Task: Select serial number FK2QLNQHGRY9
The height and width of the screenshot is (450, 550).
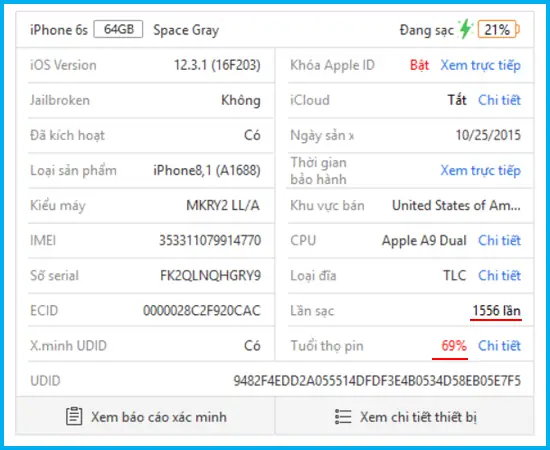Action: click(210, 276)
